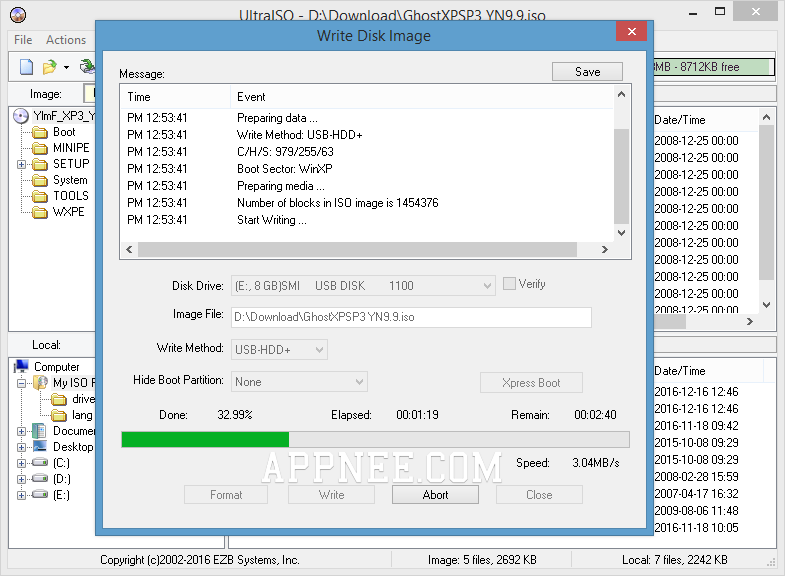Select the 2009-08-06 11:48 local file row

click(696, 511)
